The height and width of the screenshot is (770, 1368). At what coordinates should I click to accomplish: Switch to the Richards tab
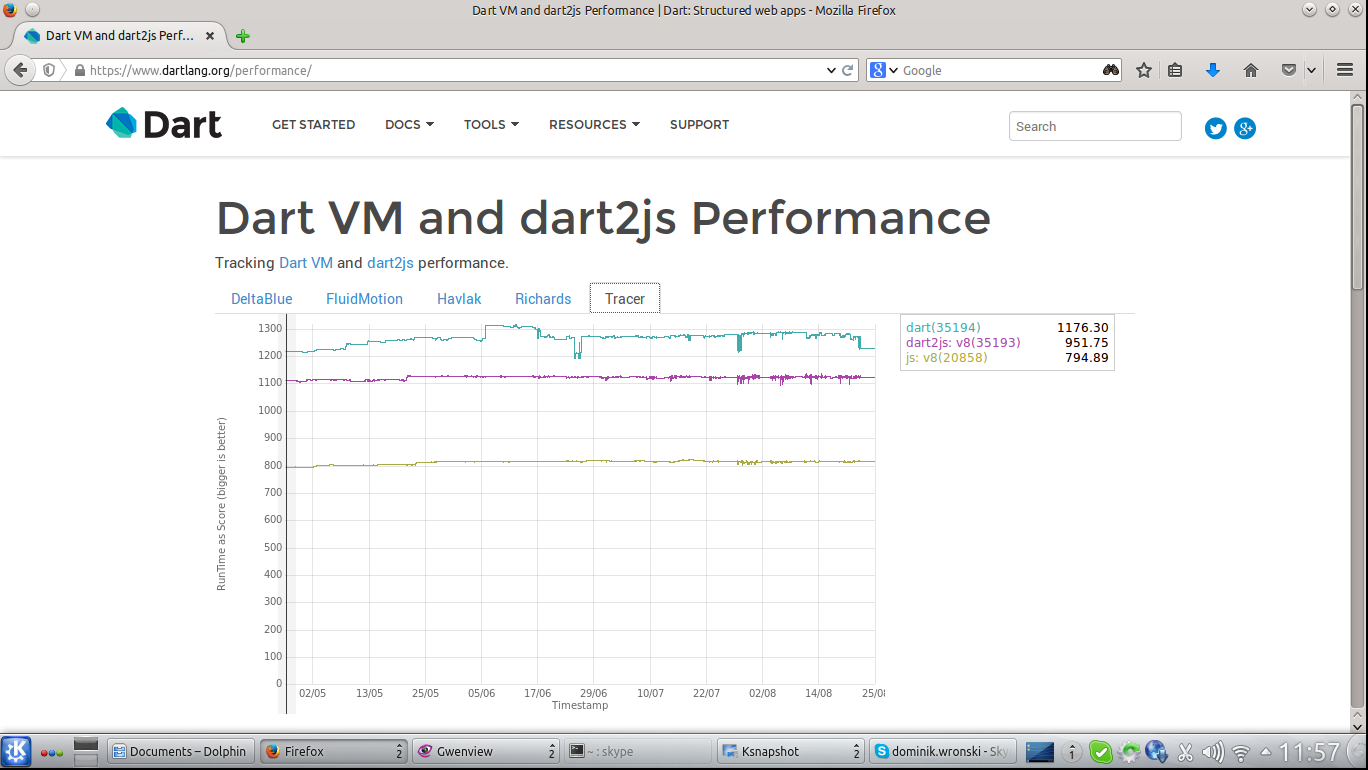pyautogui.click(x=543, y=299)
